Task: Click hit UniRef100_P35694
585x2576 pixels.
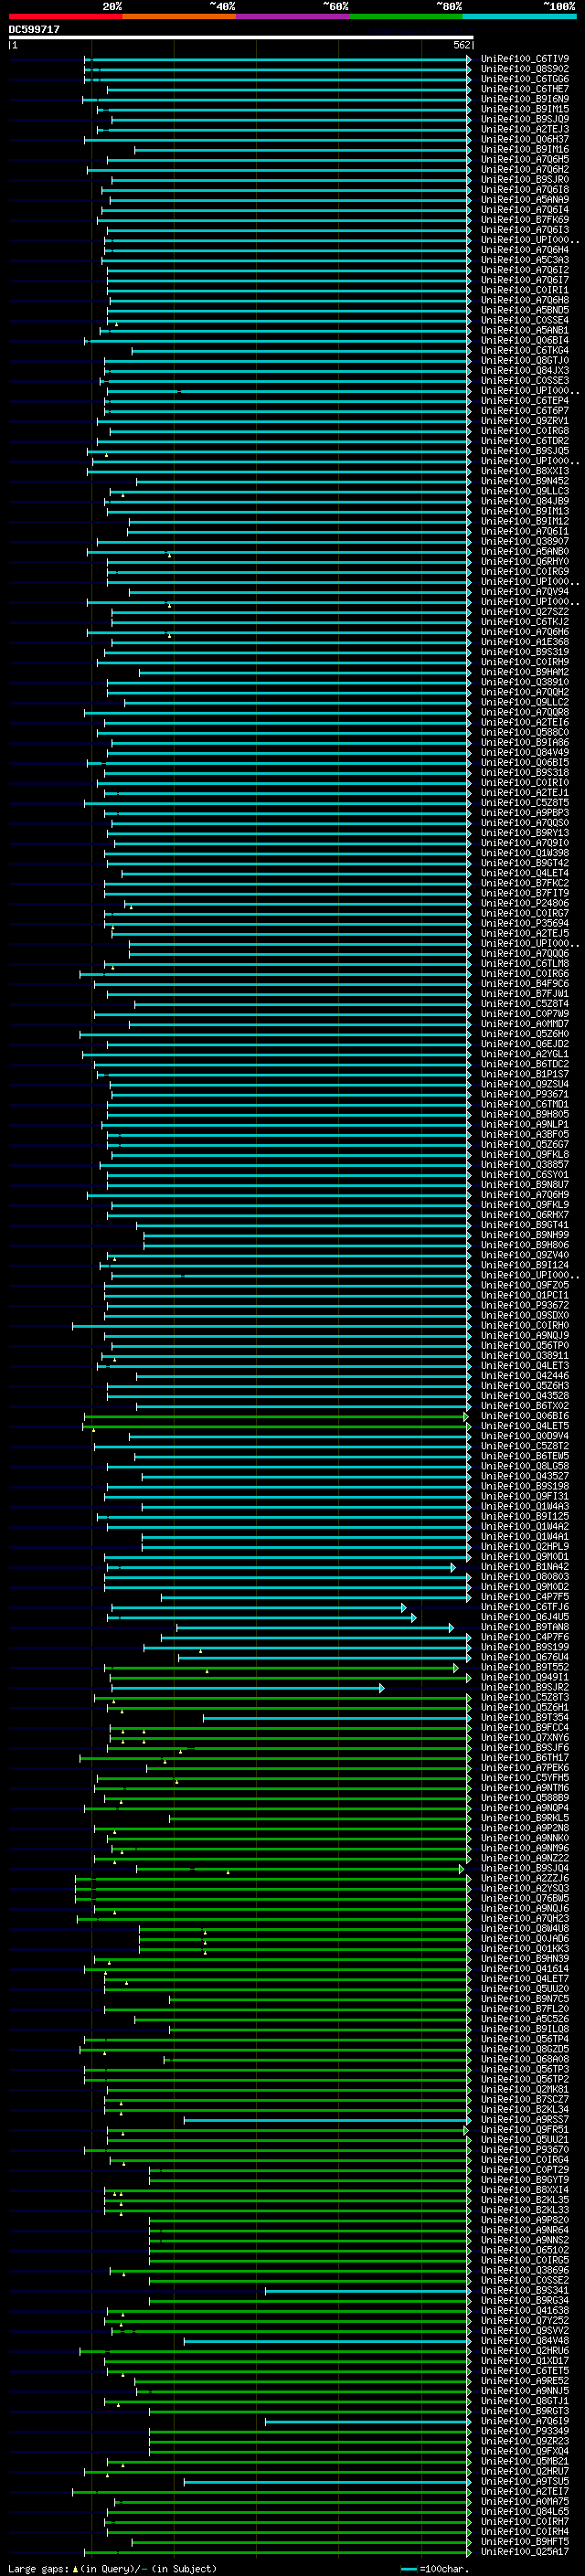Action: coord(524,923)
